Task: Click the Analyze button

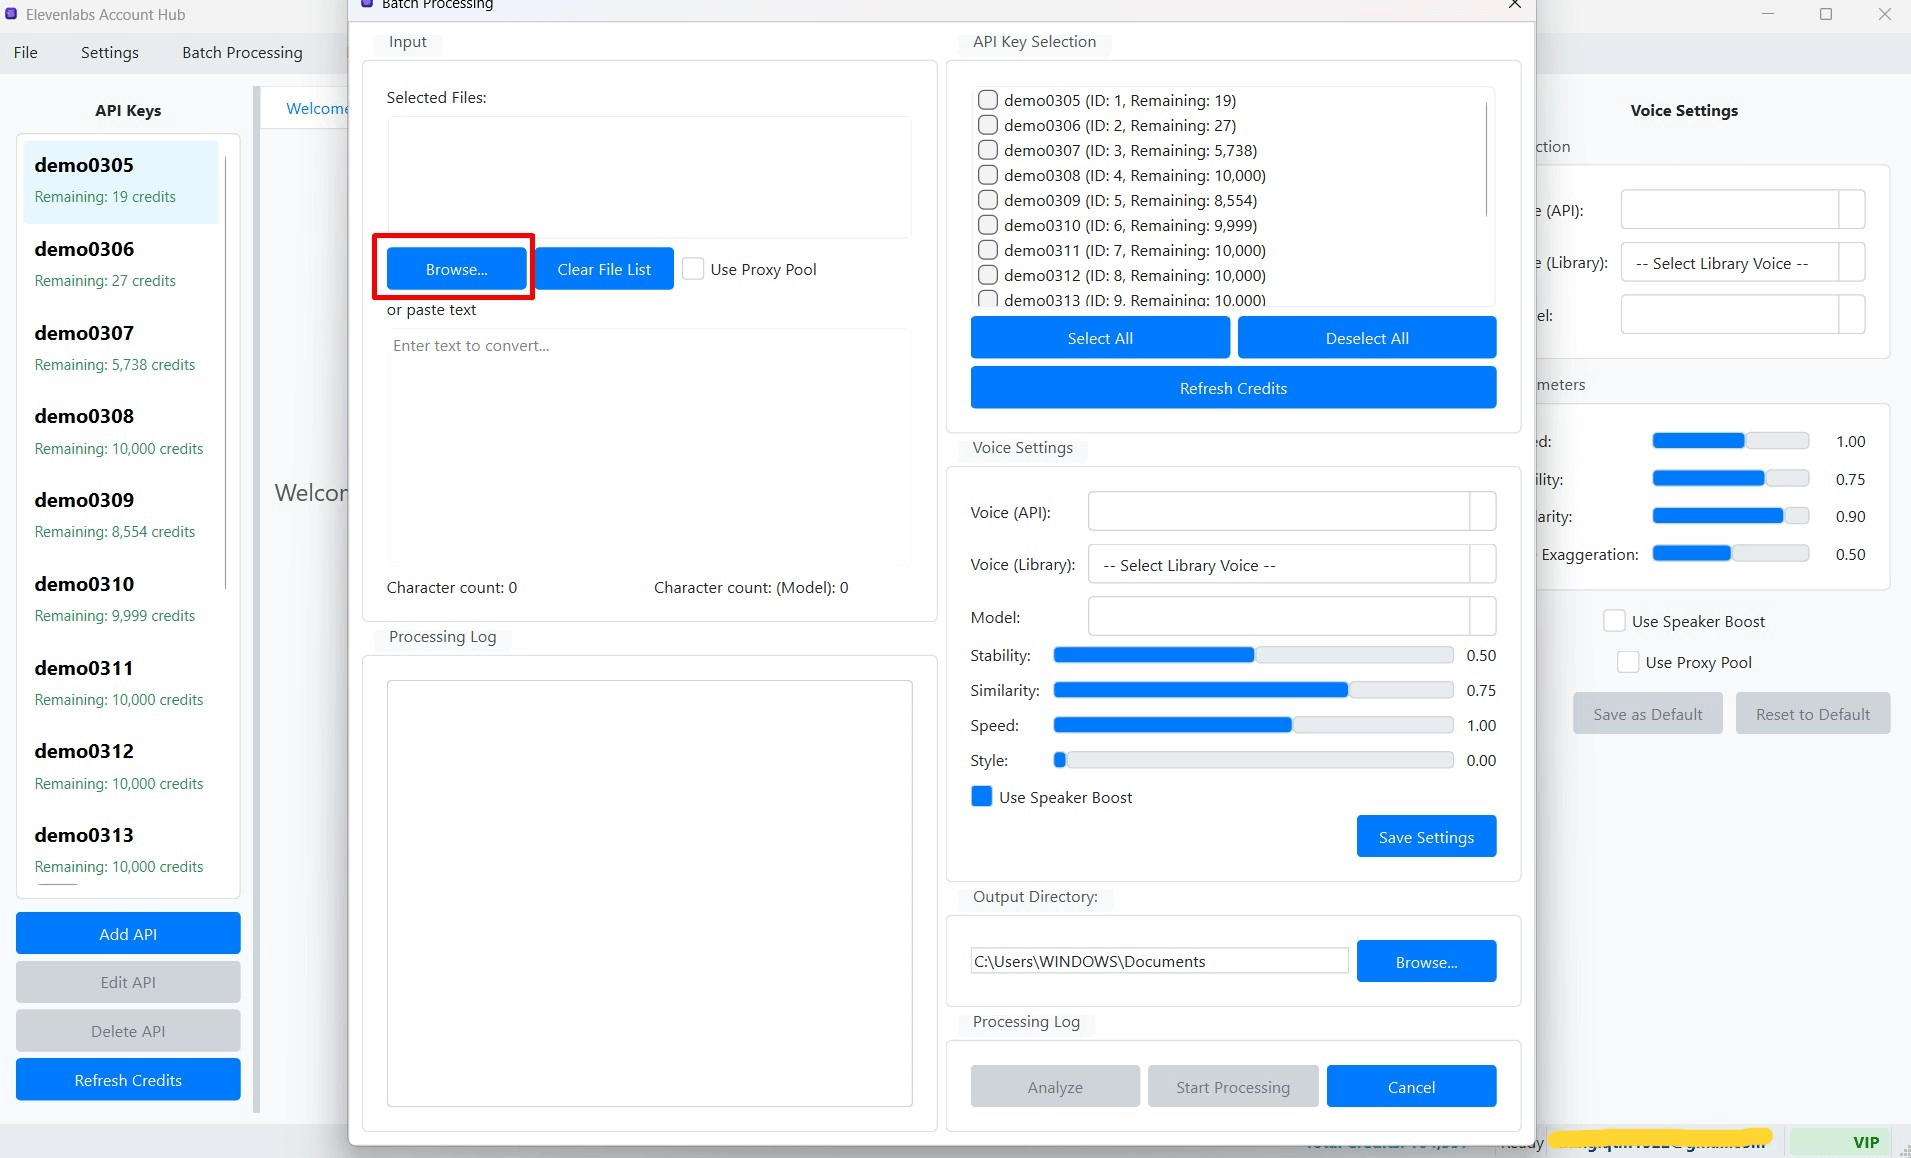Action: pyautogui.click(x=1055, y=1087)
